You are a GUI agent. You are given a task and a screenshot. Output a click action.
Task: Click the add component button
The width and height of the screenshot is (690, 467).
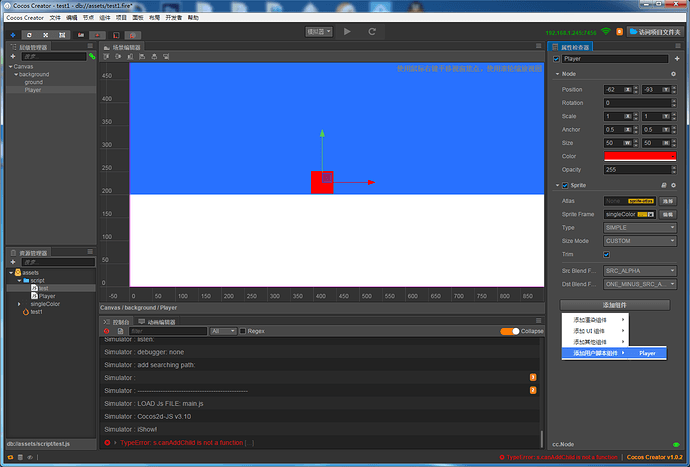click(615, 305)
